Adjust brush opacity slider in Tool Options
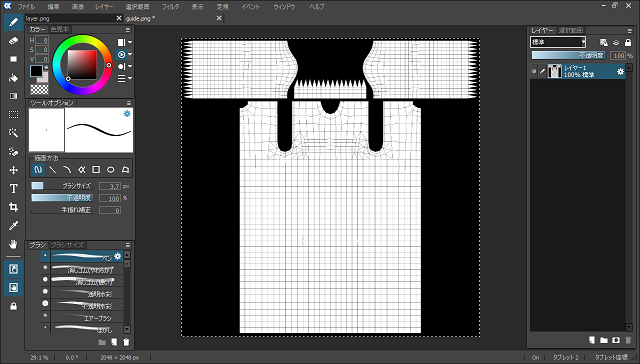Screen dimensions: 640x364 62,198
